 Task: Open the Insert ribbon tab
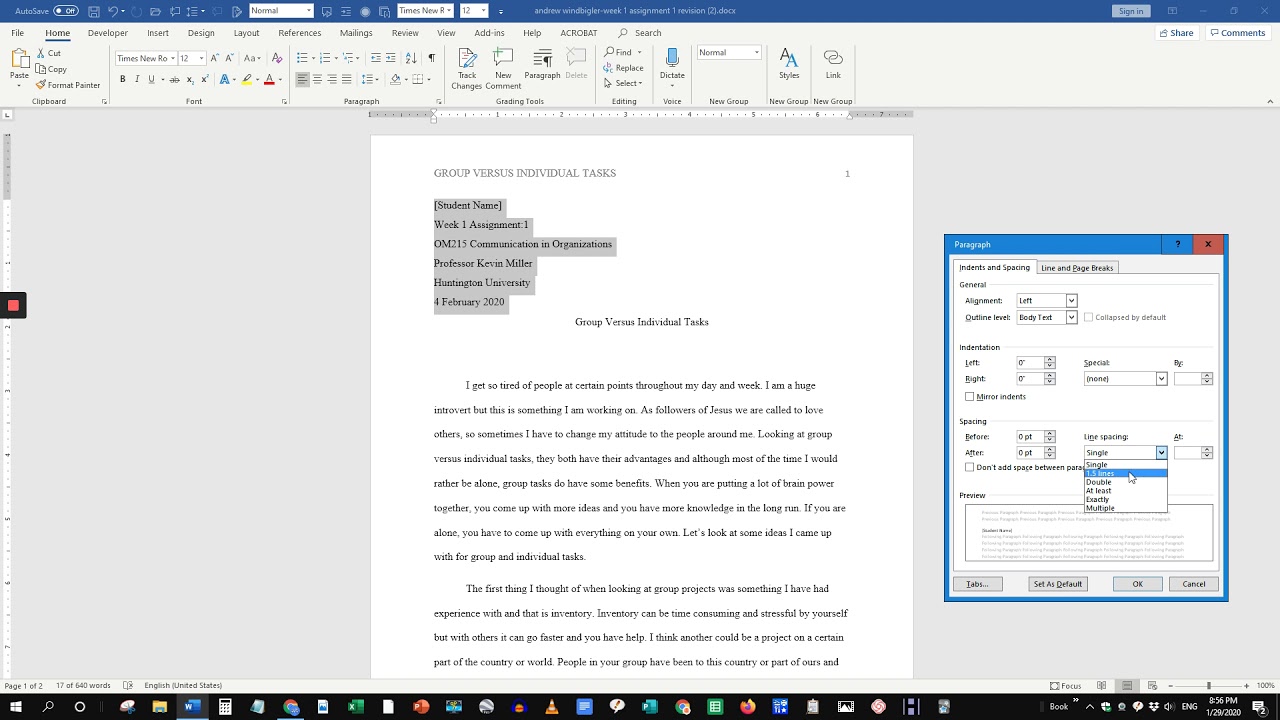[158, 33]
